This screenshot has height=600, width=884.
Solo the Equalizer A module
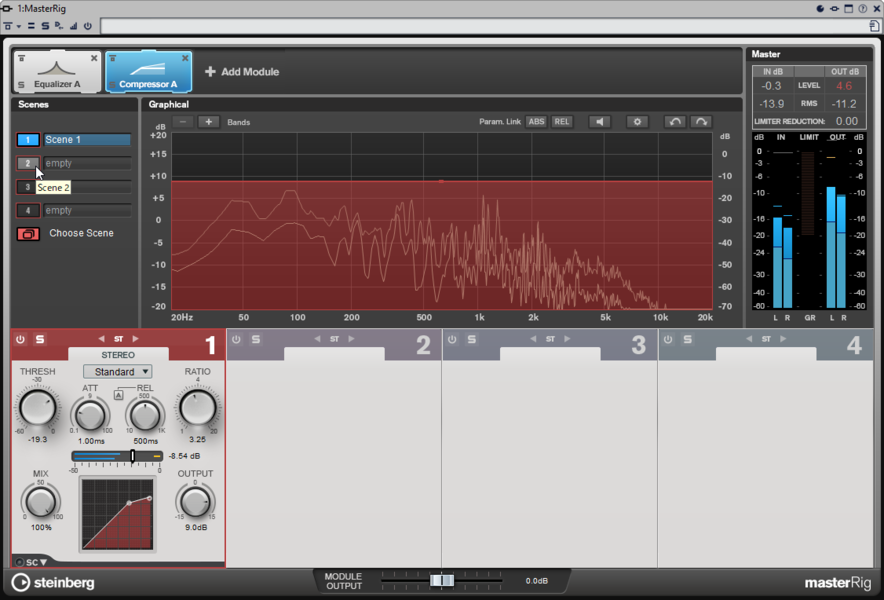point(21,85)
